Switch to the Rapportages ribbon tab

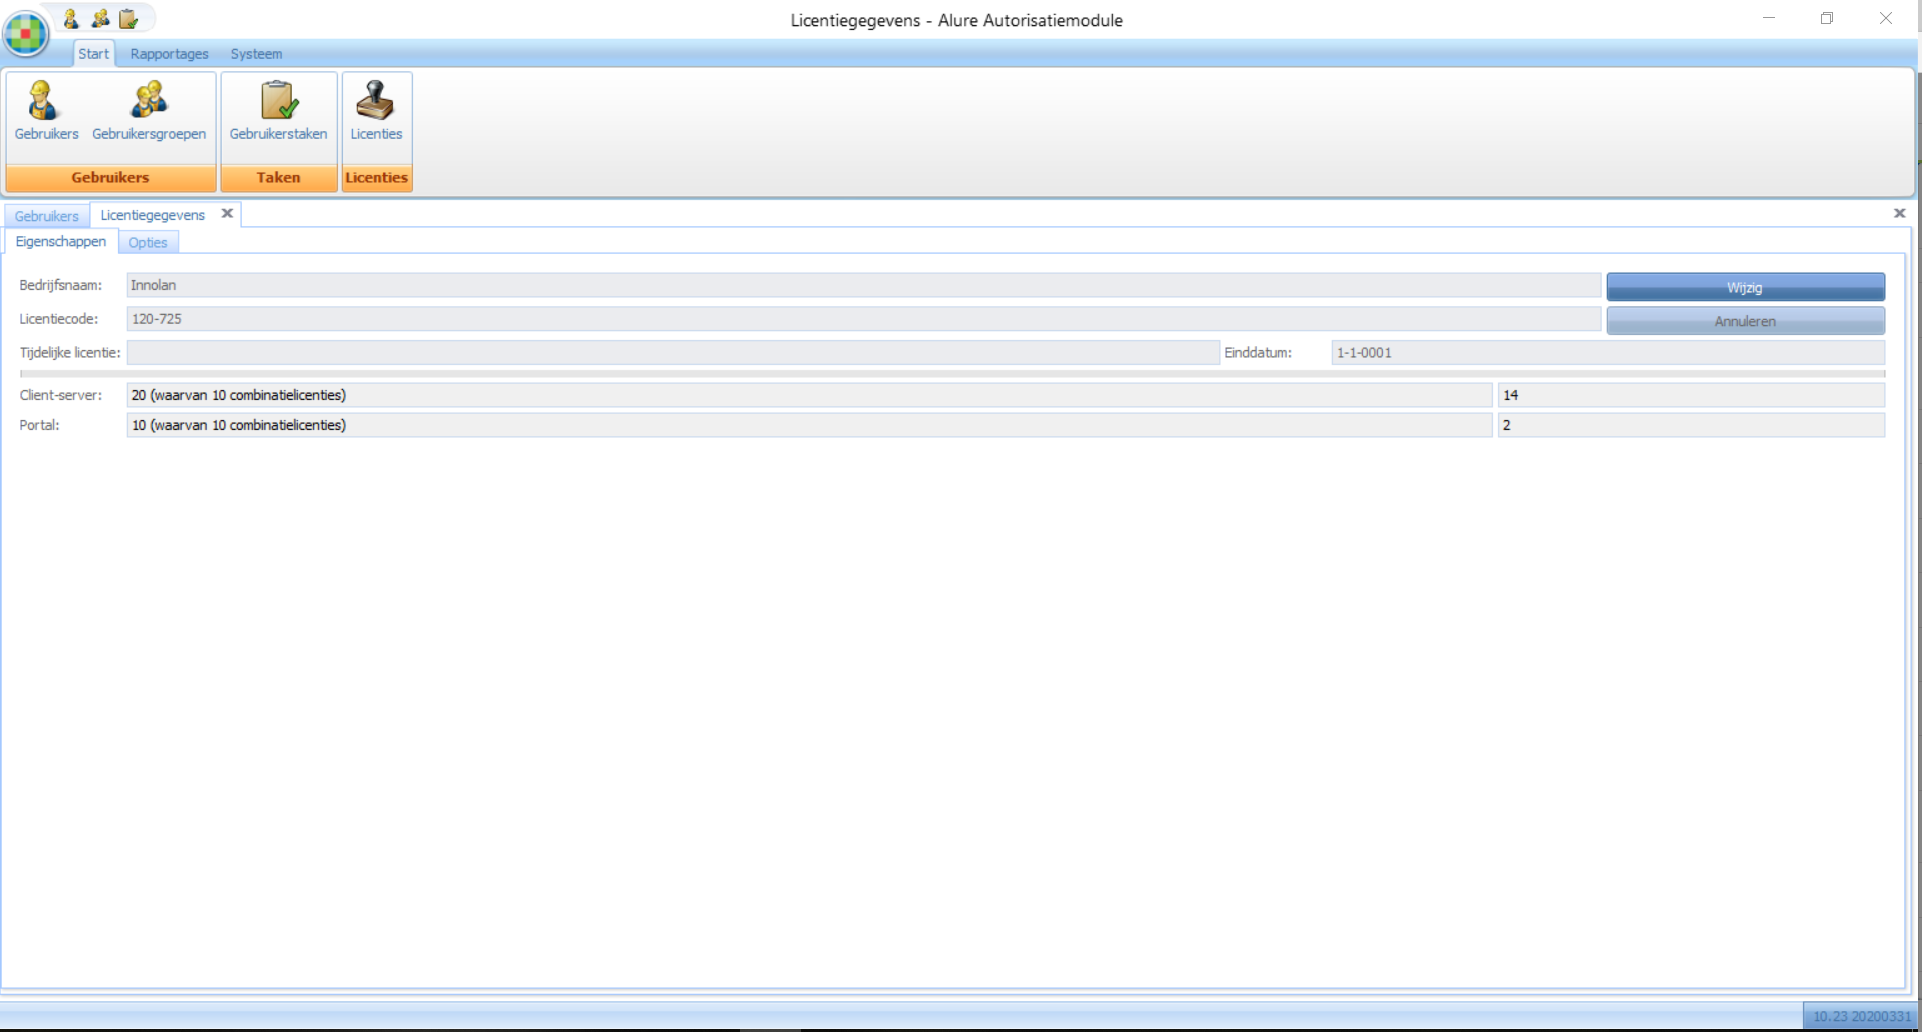169,54
